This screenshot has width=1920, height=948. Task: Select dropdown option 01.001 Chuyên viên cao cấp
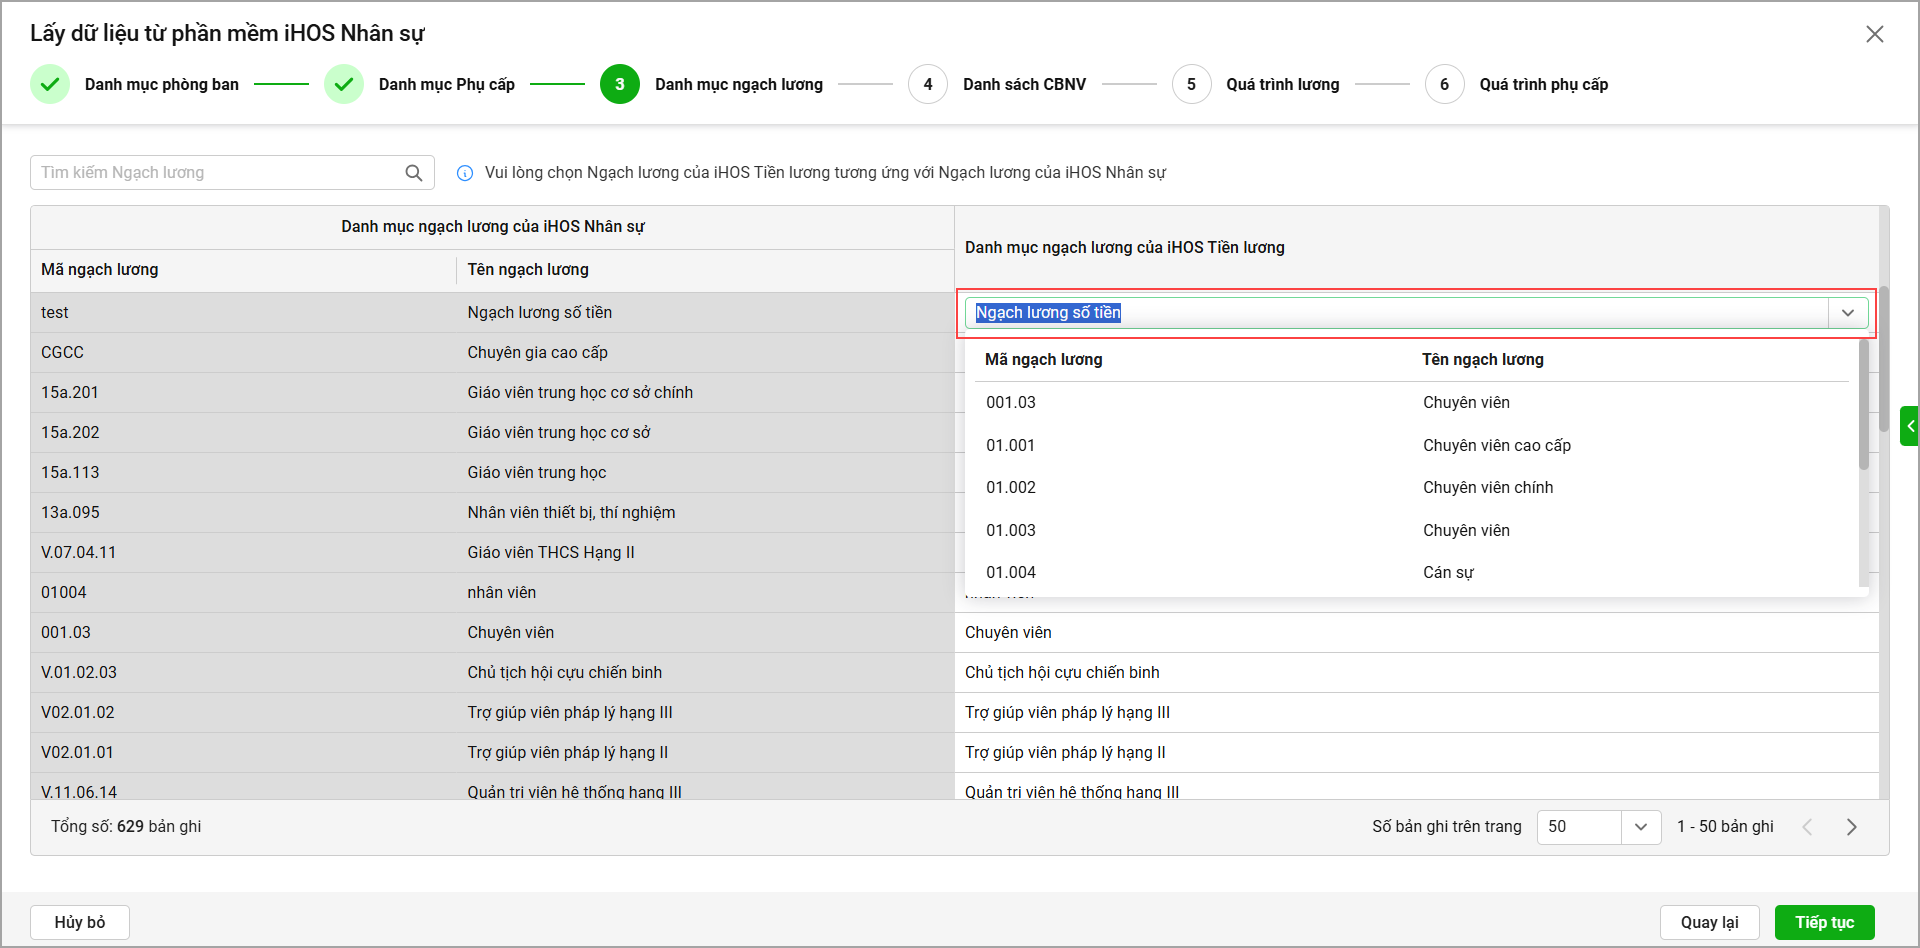point(1412,445)
